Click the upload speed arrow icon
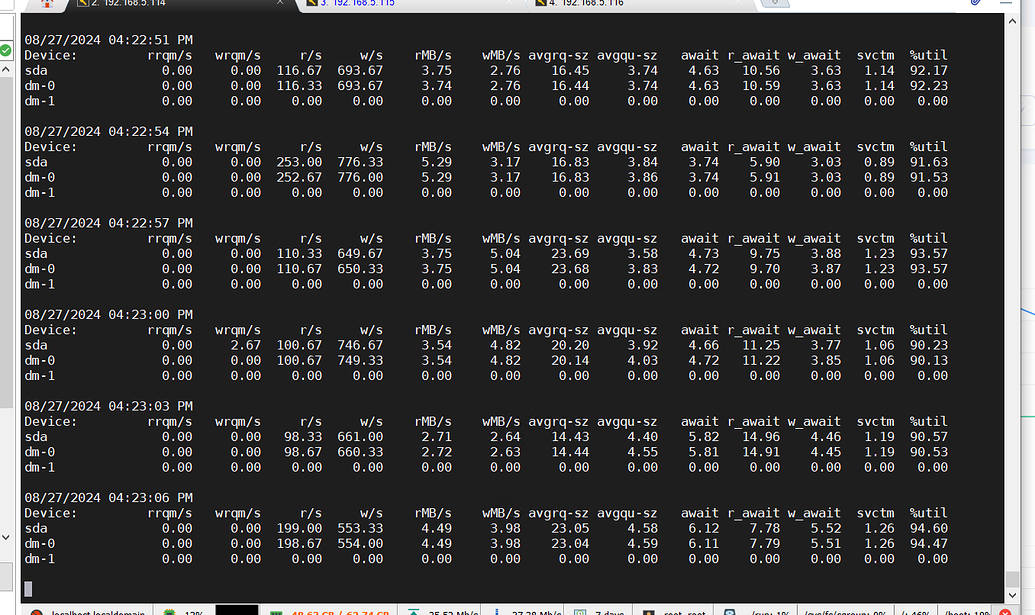The image size is (1035, 615). (412, 611)
